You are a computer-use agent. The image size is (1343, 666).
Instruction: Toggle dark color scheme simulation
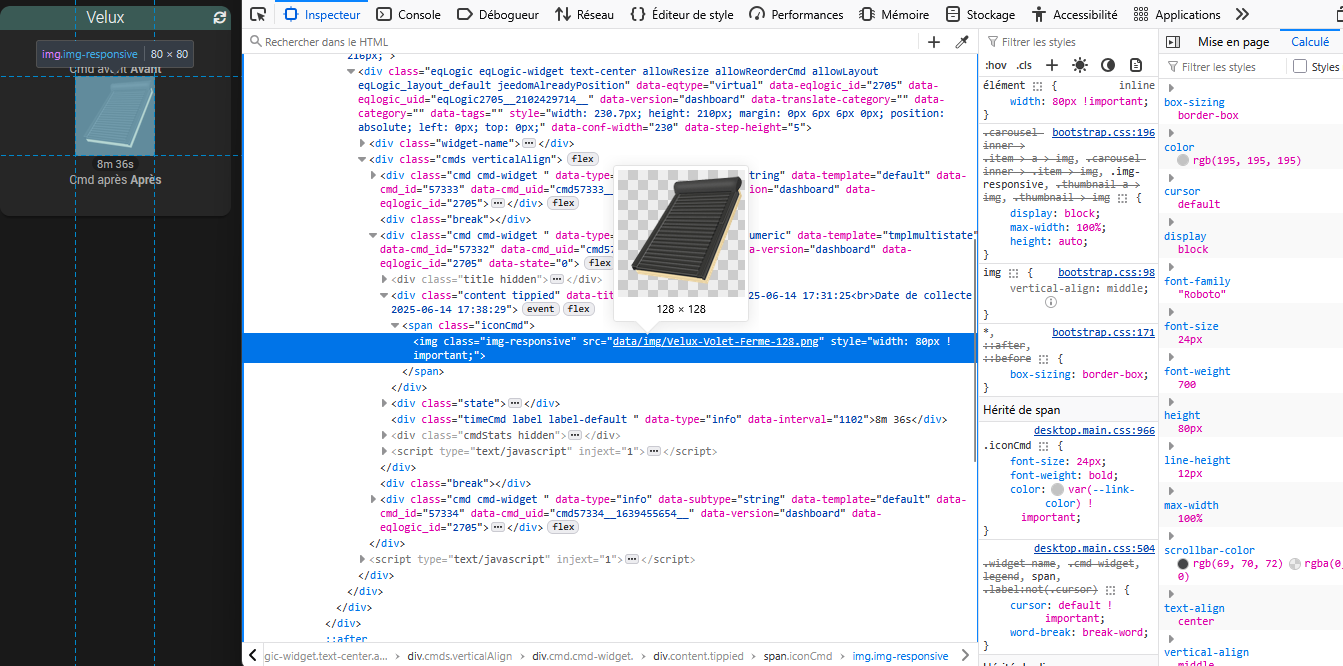click(1108, 65)
